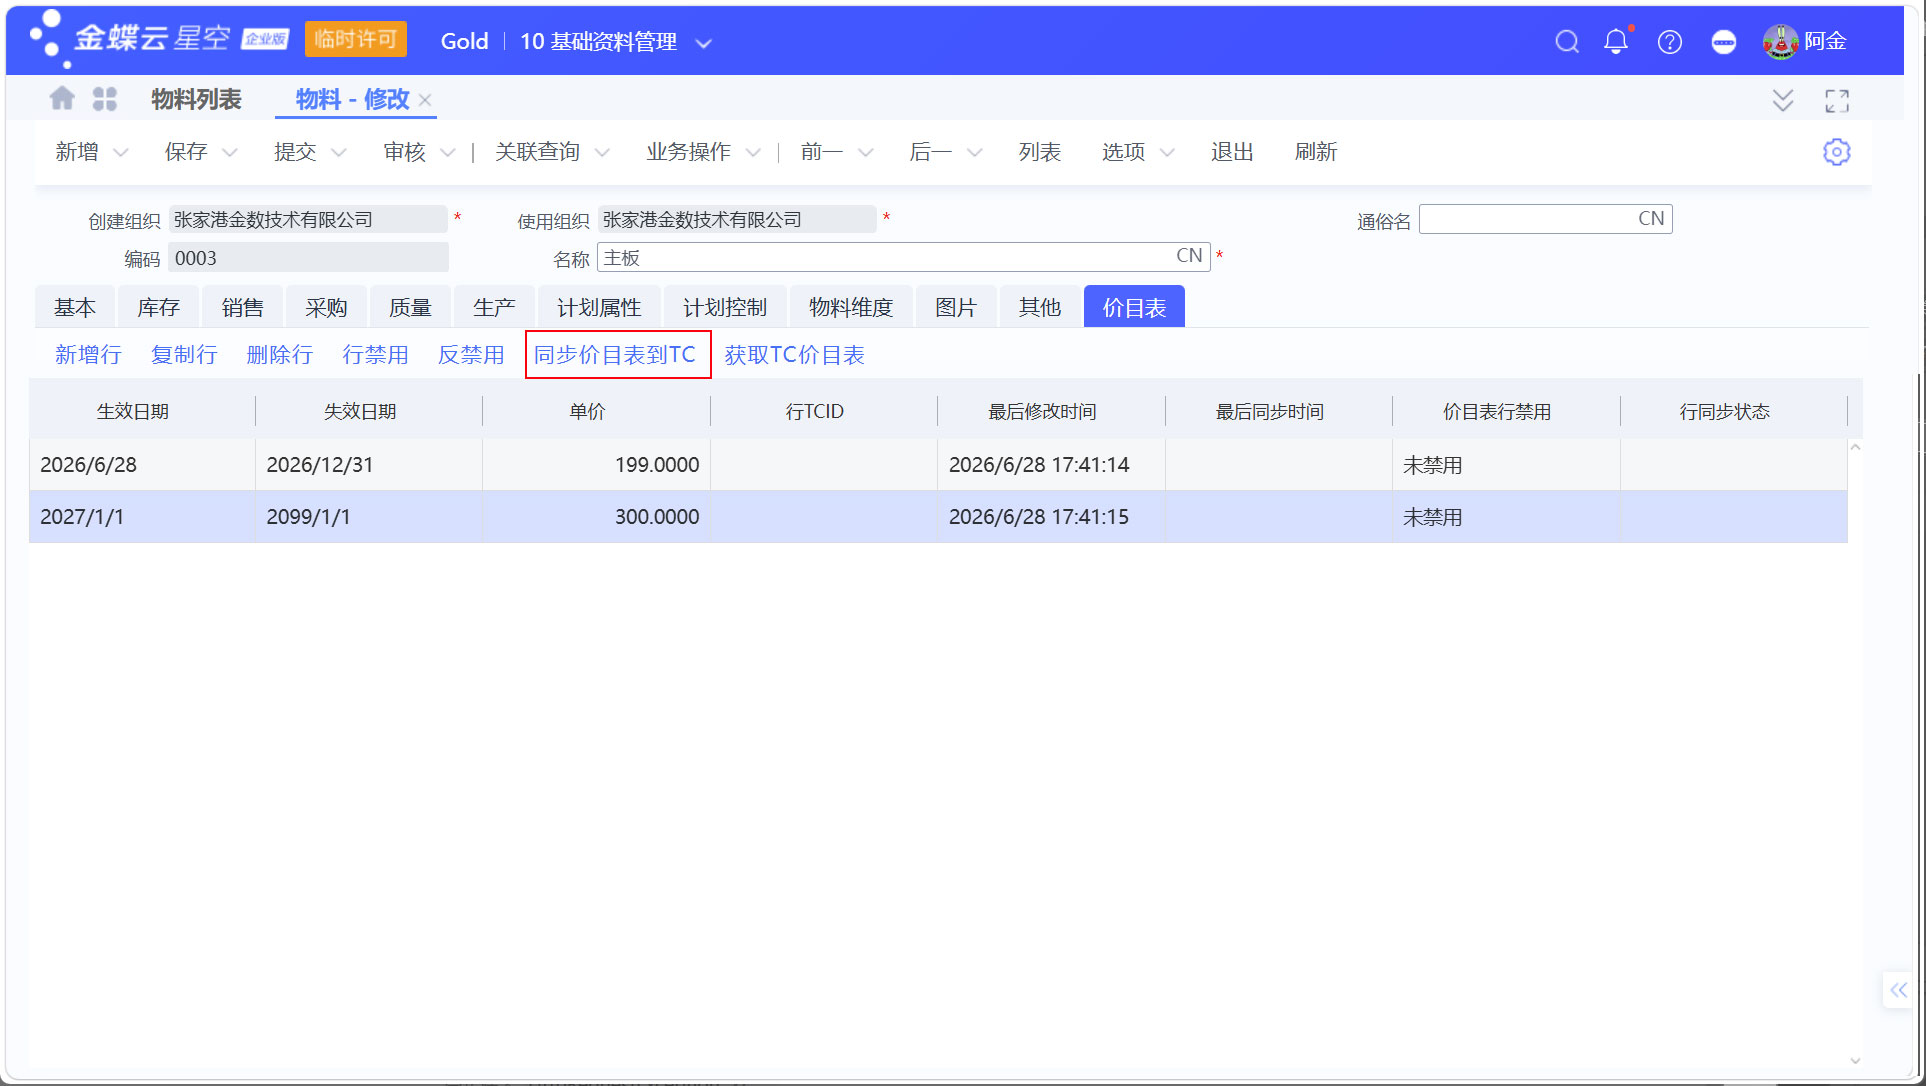This screenshot has height=1086, width=1926.
Task: Click the 单价 column header
Action: (587, 411)
